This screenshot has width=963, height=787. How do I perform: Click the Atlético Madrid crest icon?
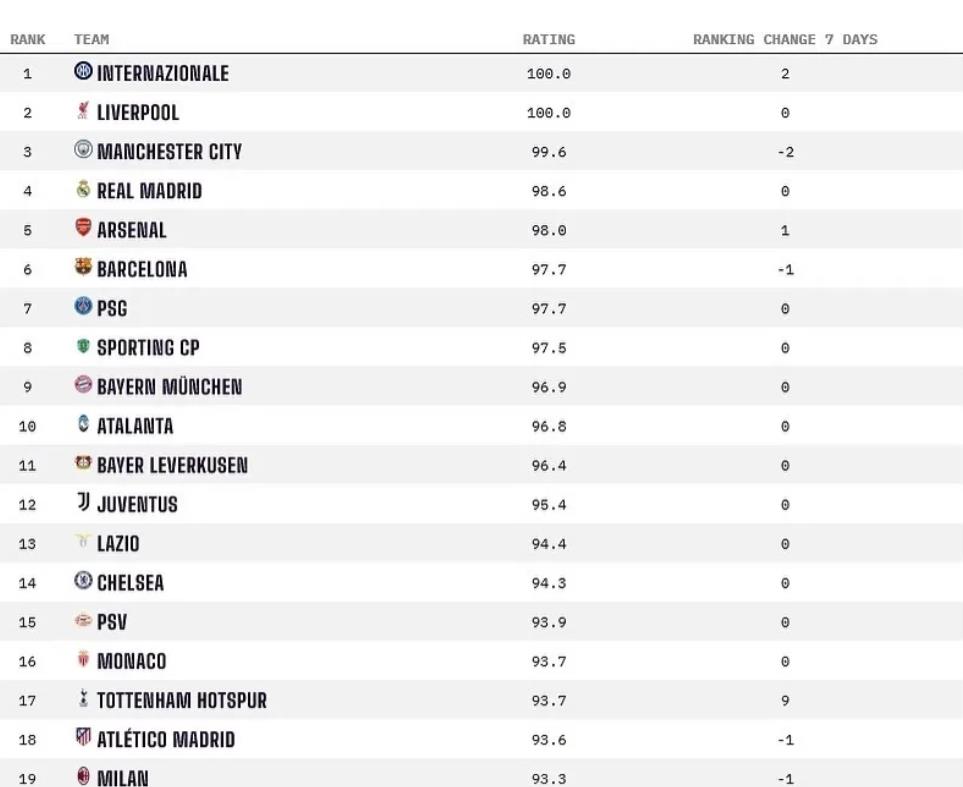pos(83,738)
